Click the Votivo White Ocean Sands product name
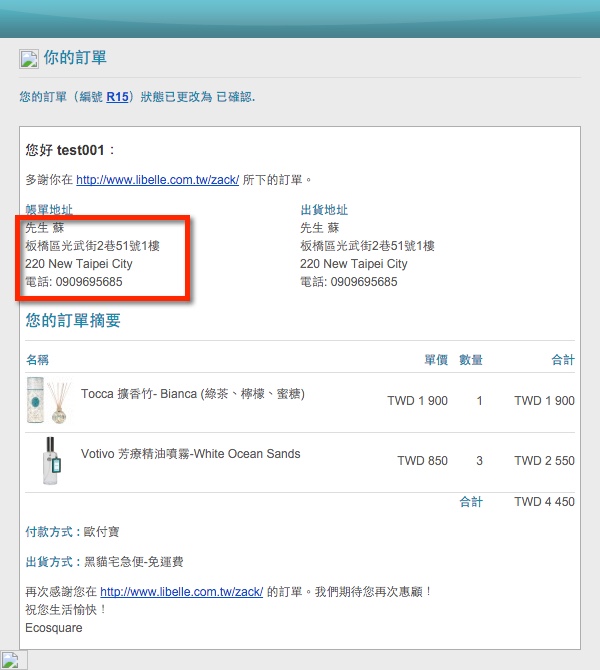 point(190,454)
